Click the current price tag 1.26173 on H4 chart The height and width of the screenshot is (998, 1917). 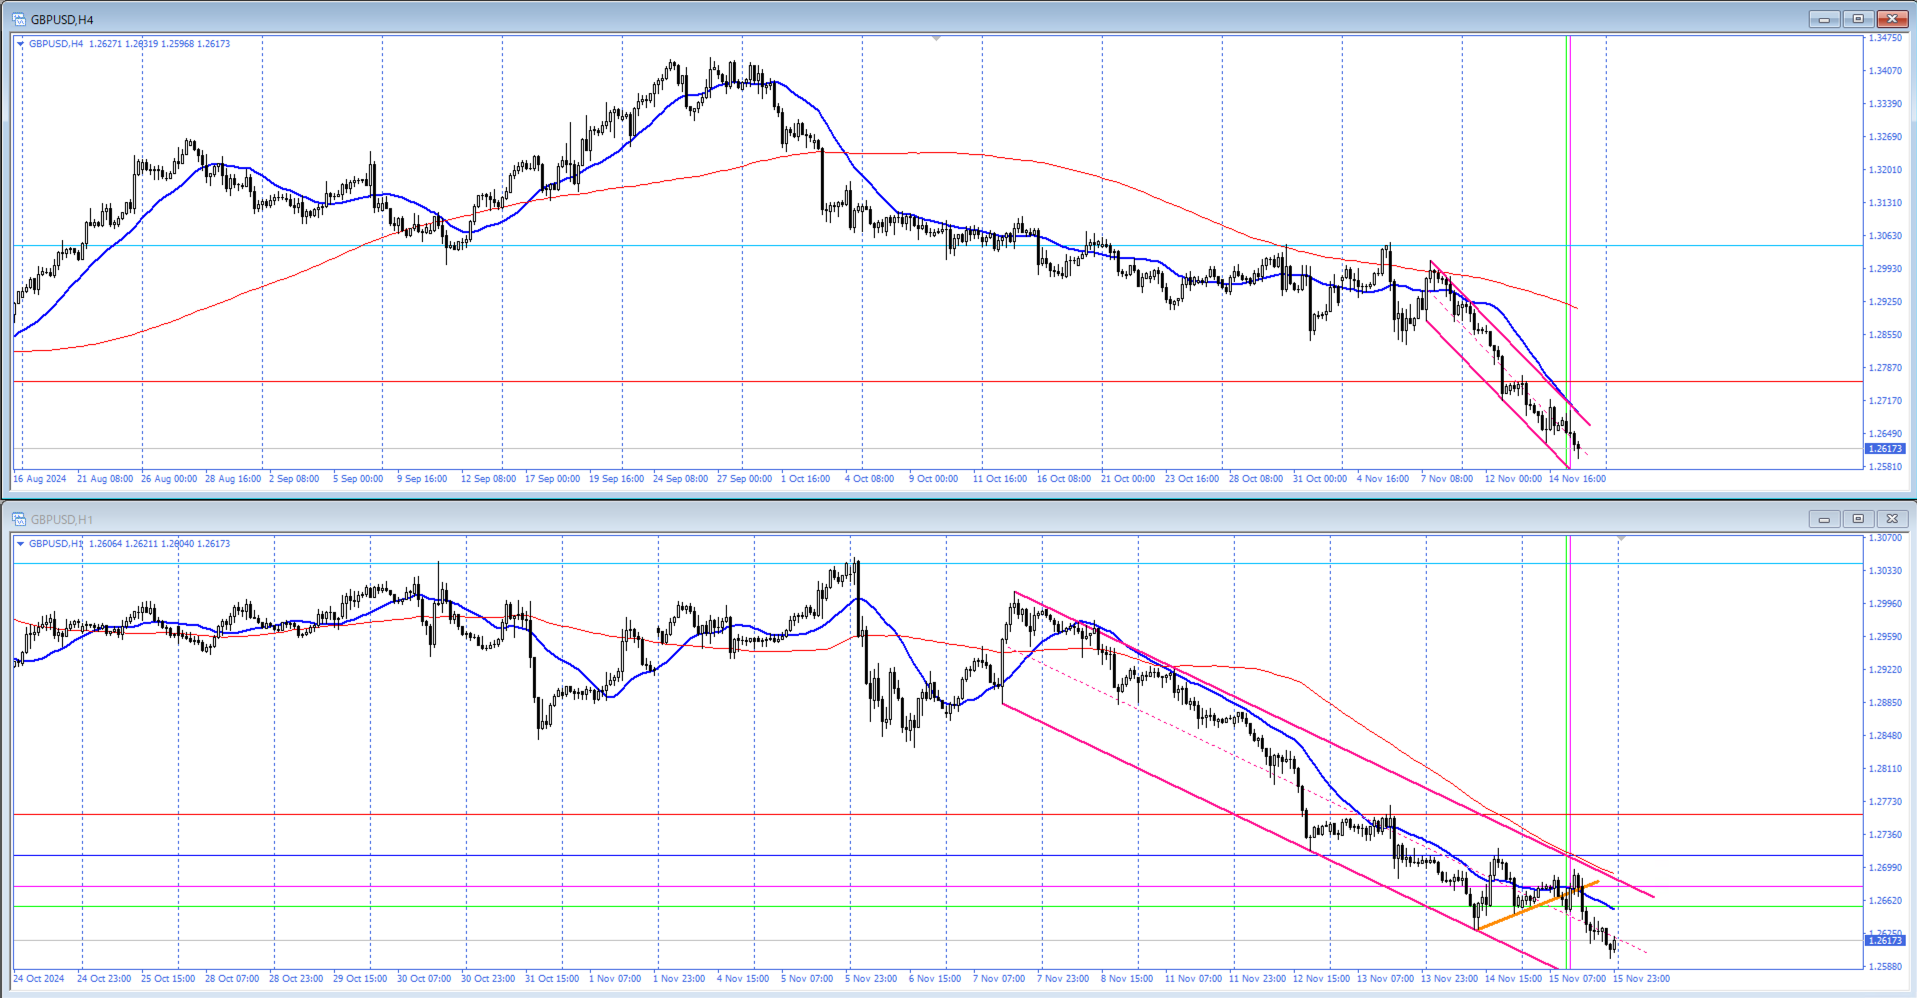point(1886,449)
